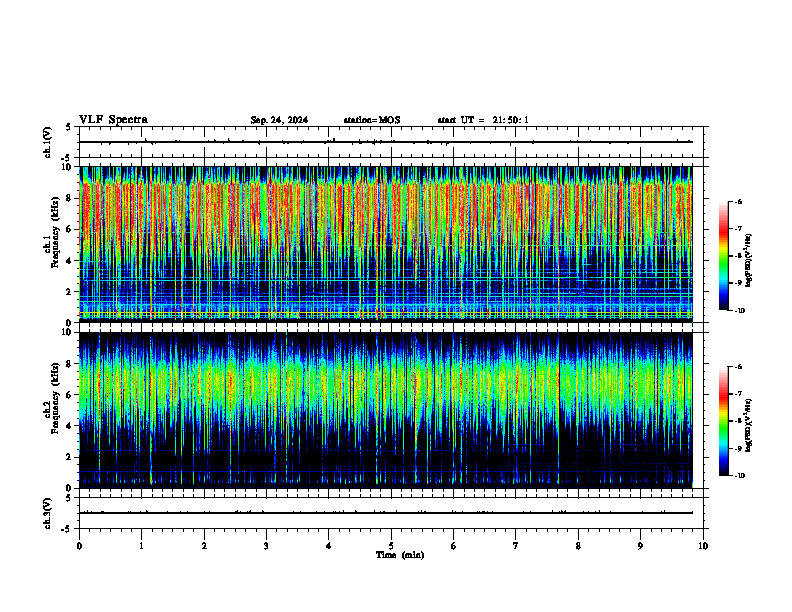Click the "station=MOS" header label
Screen dimensions: 792x612
[x=372, y=120]
